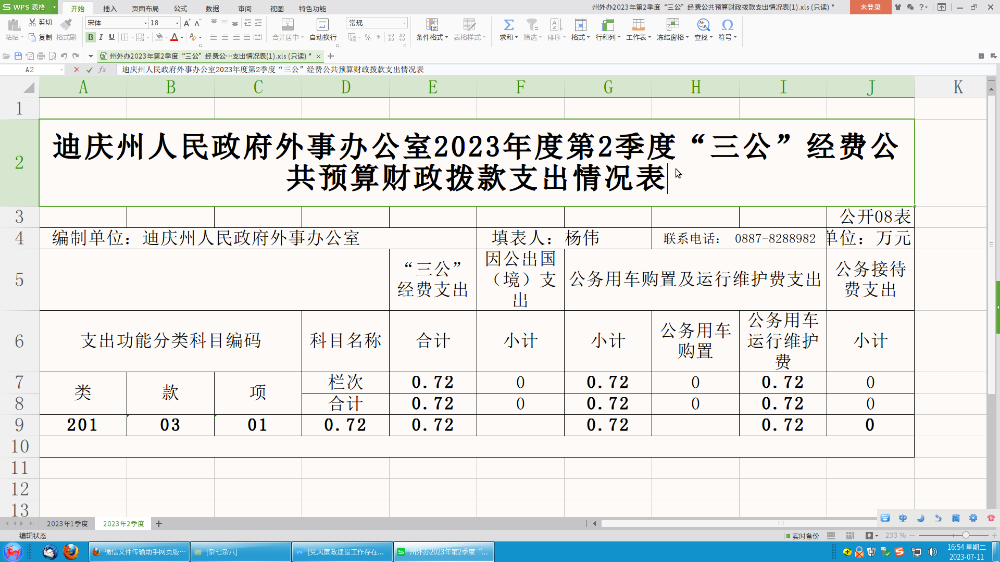Add a new sheet with the plus button
Image resolution: width=1000 pixels, height=562 pixels.
pyautogui.click(x=158, y=524)
